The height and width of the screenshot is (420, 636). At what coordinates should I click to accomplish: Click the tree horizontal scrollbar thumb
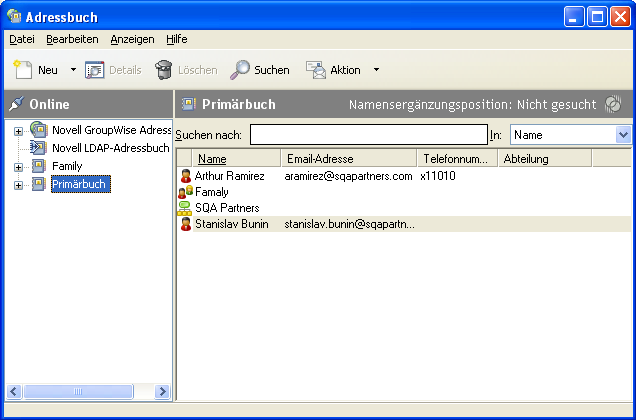78,392
